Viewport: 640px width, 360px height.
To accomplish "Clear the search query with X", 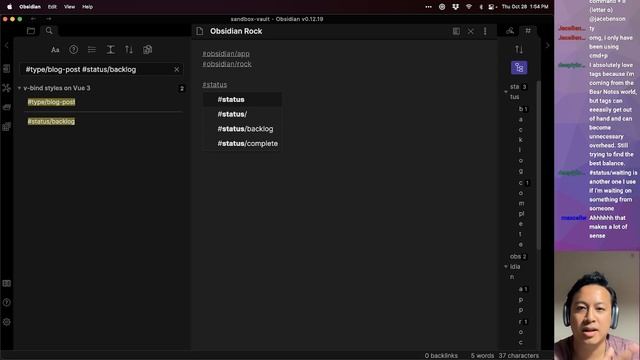I will 177,69.
